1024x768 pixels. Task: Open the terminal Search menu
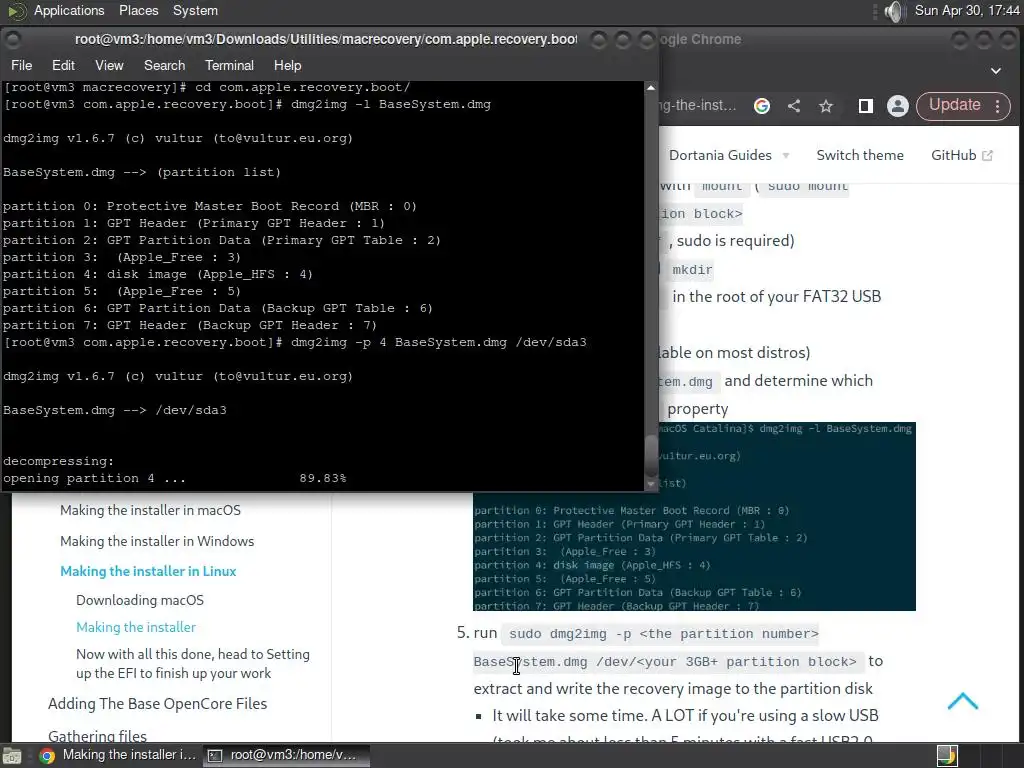tap(165, 65)
